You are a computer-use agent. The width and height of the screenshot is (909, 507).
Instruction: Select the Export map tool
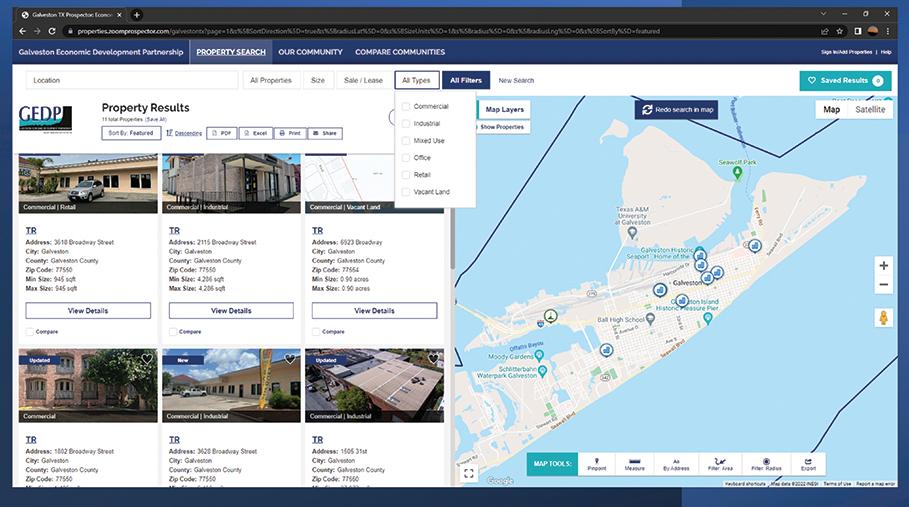(808, 464)
